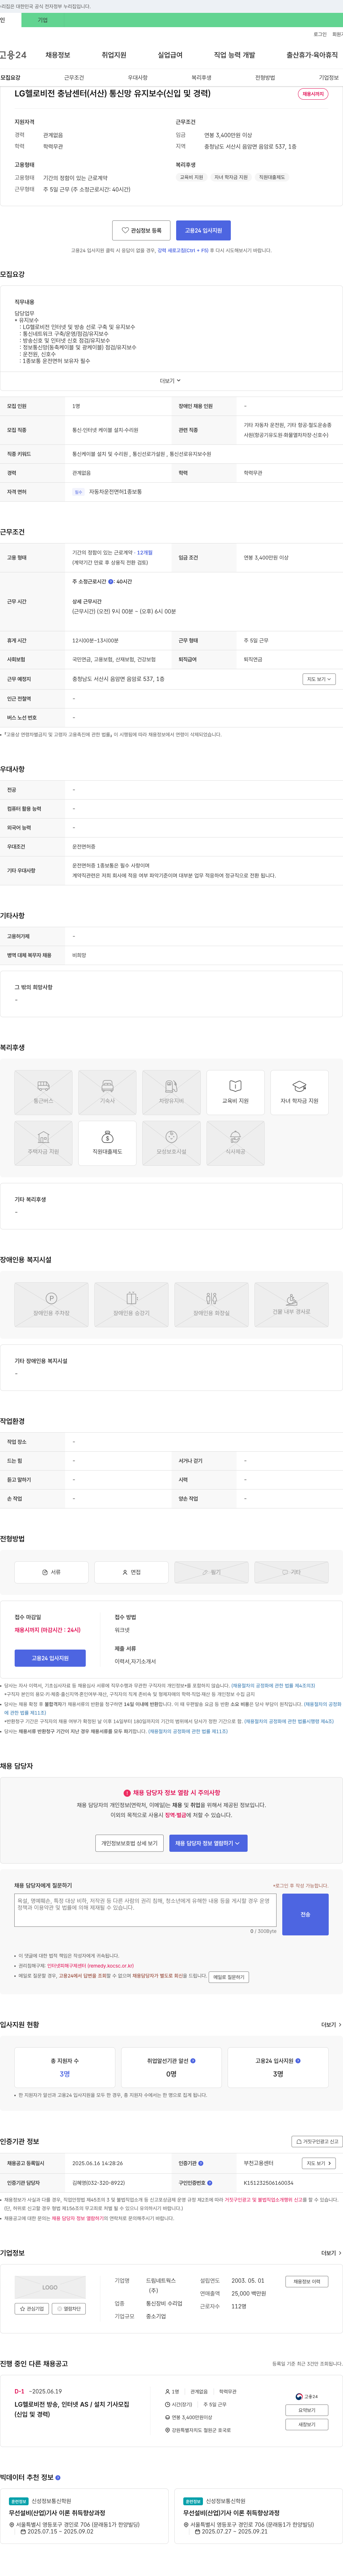Click the 관심정보 등록 heart button

[x=141, y=230]
